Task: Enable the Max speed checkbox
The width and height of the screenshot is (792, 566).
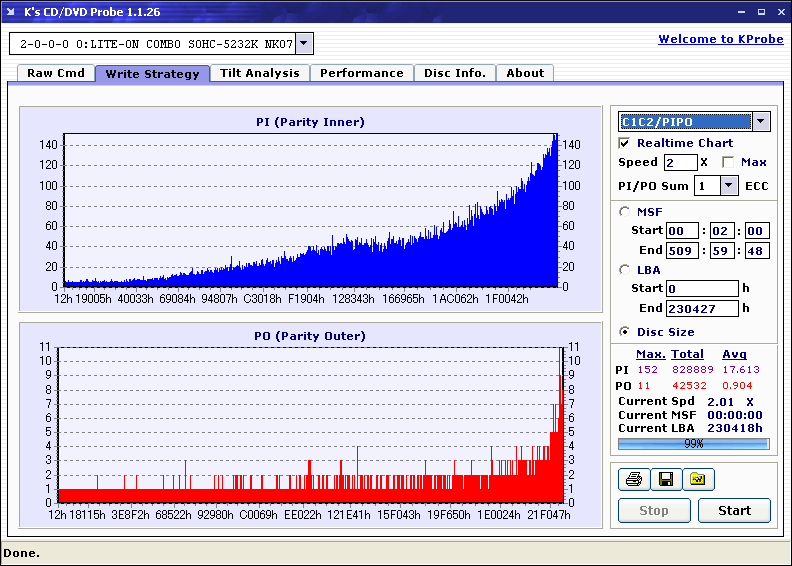Action: click(x=728, y=162)
